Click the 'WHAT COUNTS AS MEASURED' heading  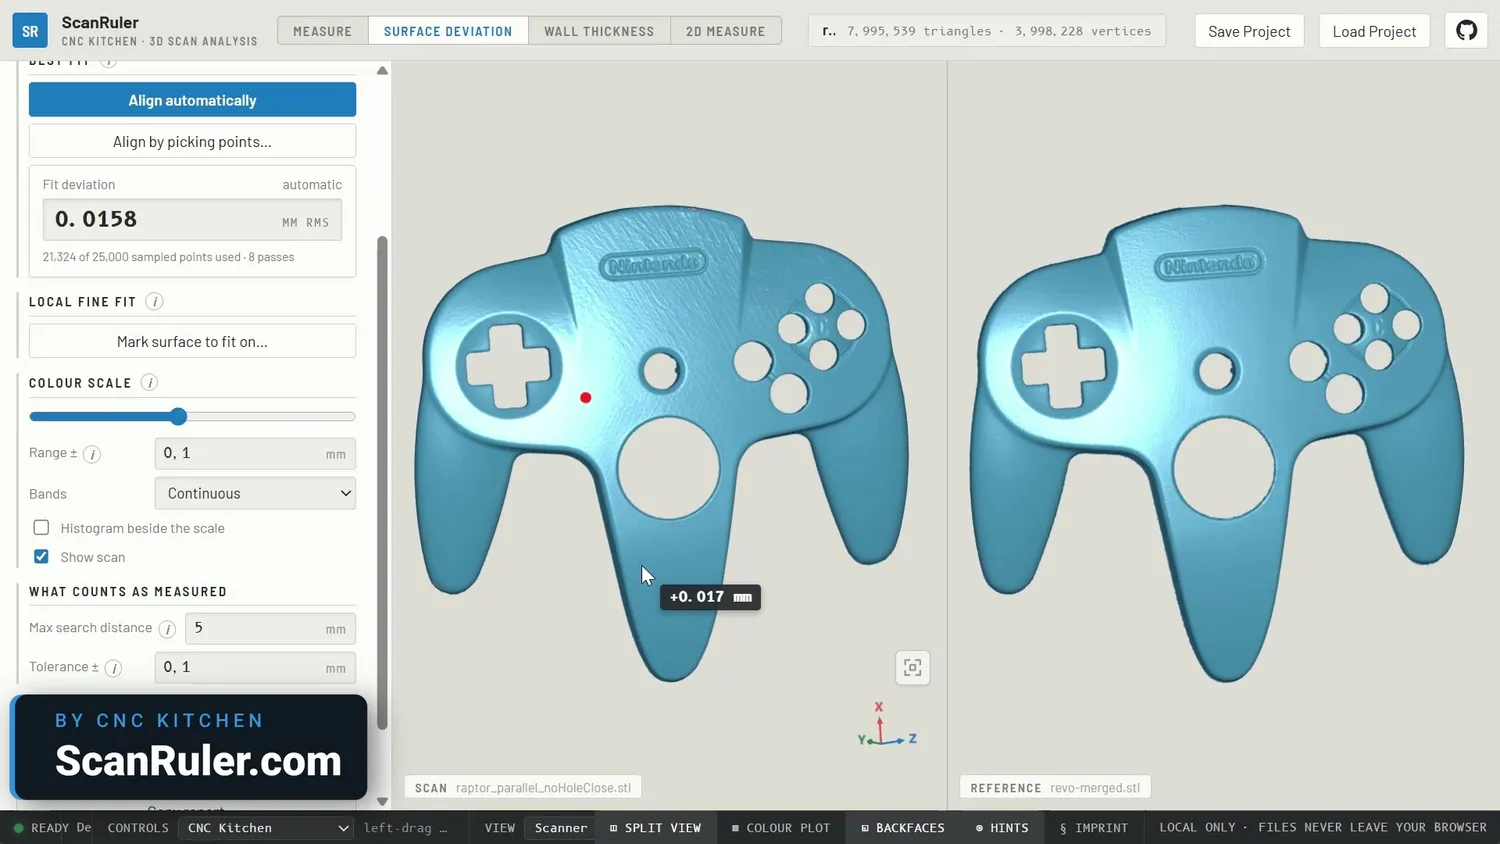coord(128,592)
